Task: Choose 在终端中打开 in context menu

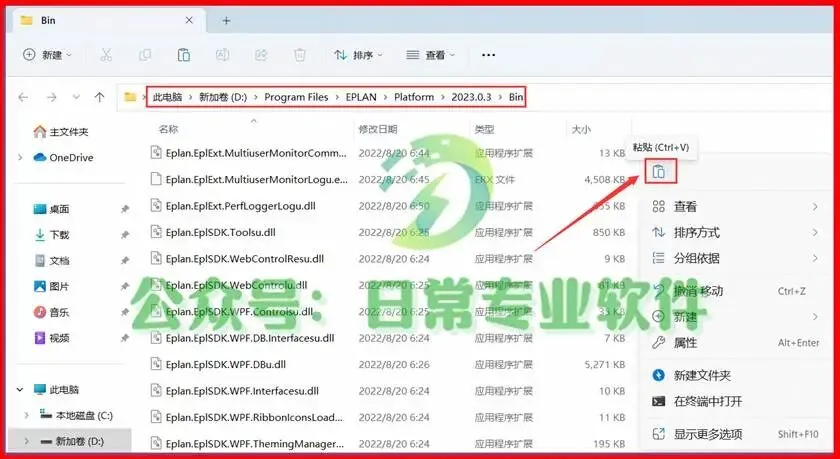Action: 736,401
